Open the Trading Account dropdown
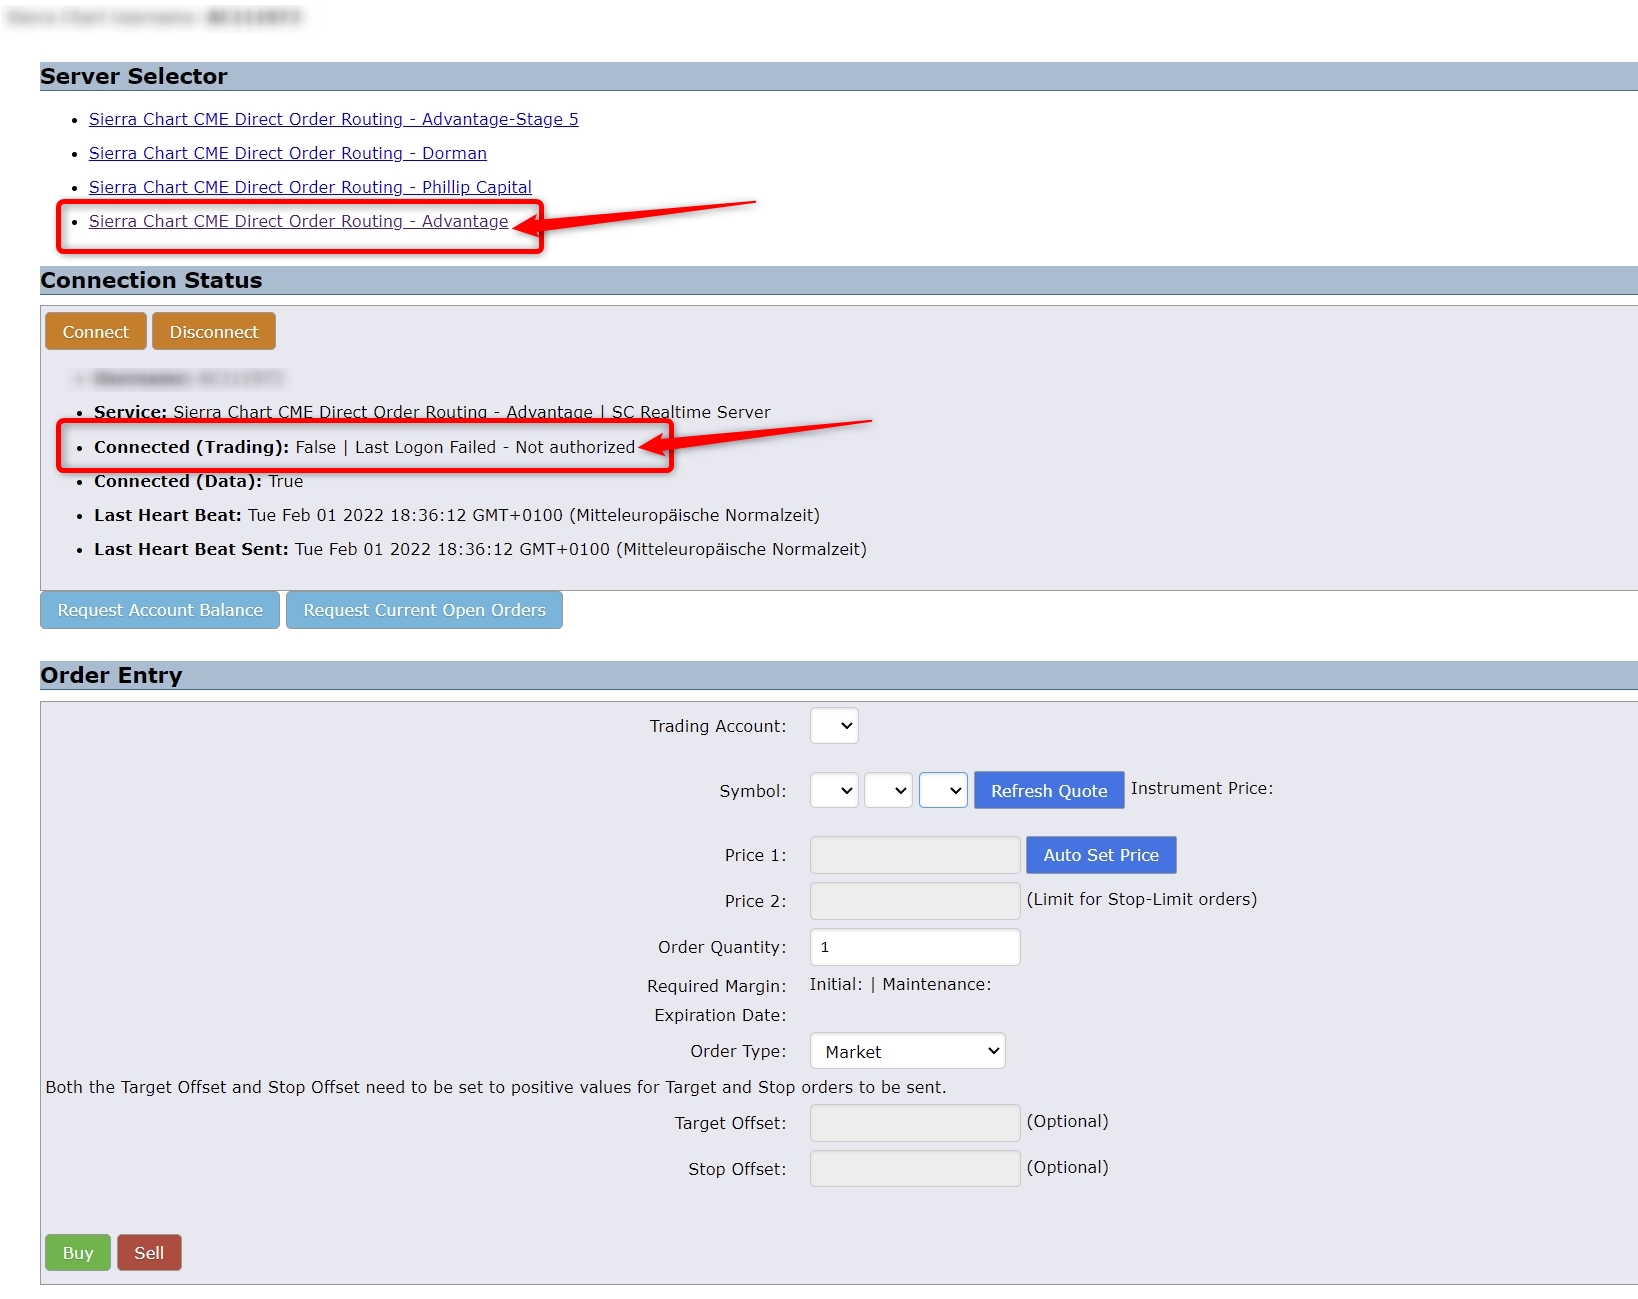Screen dimensions: 1638x1299 [834, 726]
